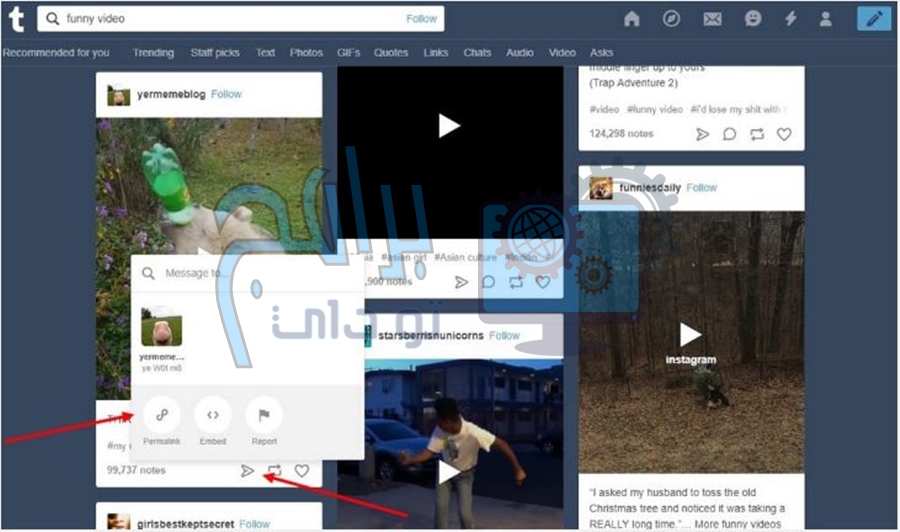Select the Embed code icon in share popup

212,415
